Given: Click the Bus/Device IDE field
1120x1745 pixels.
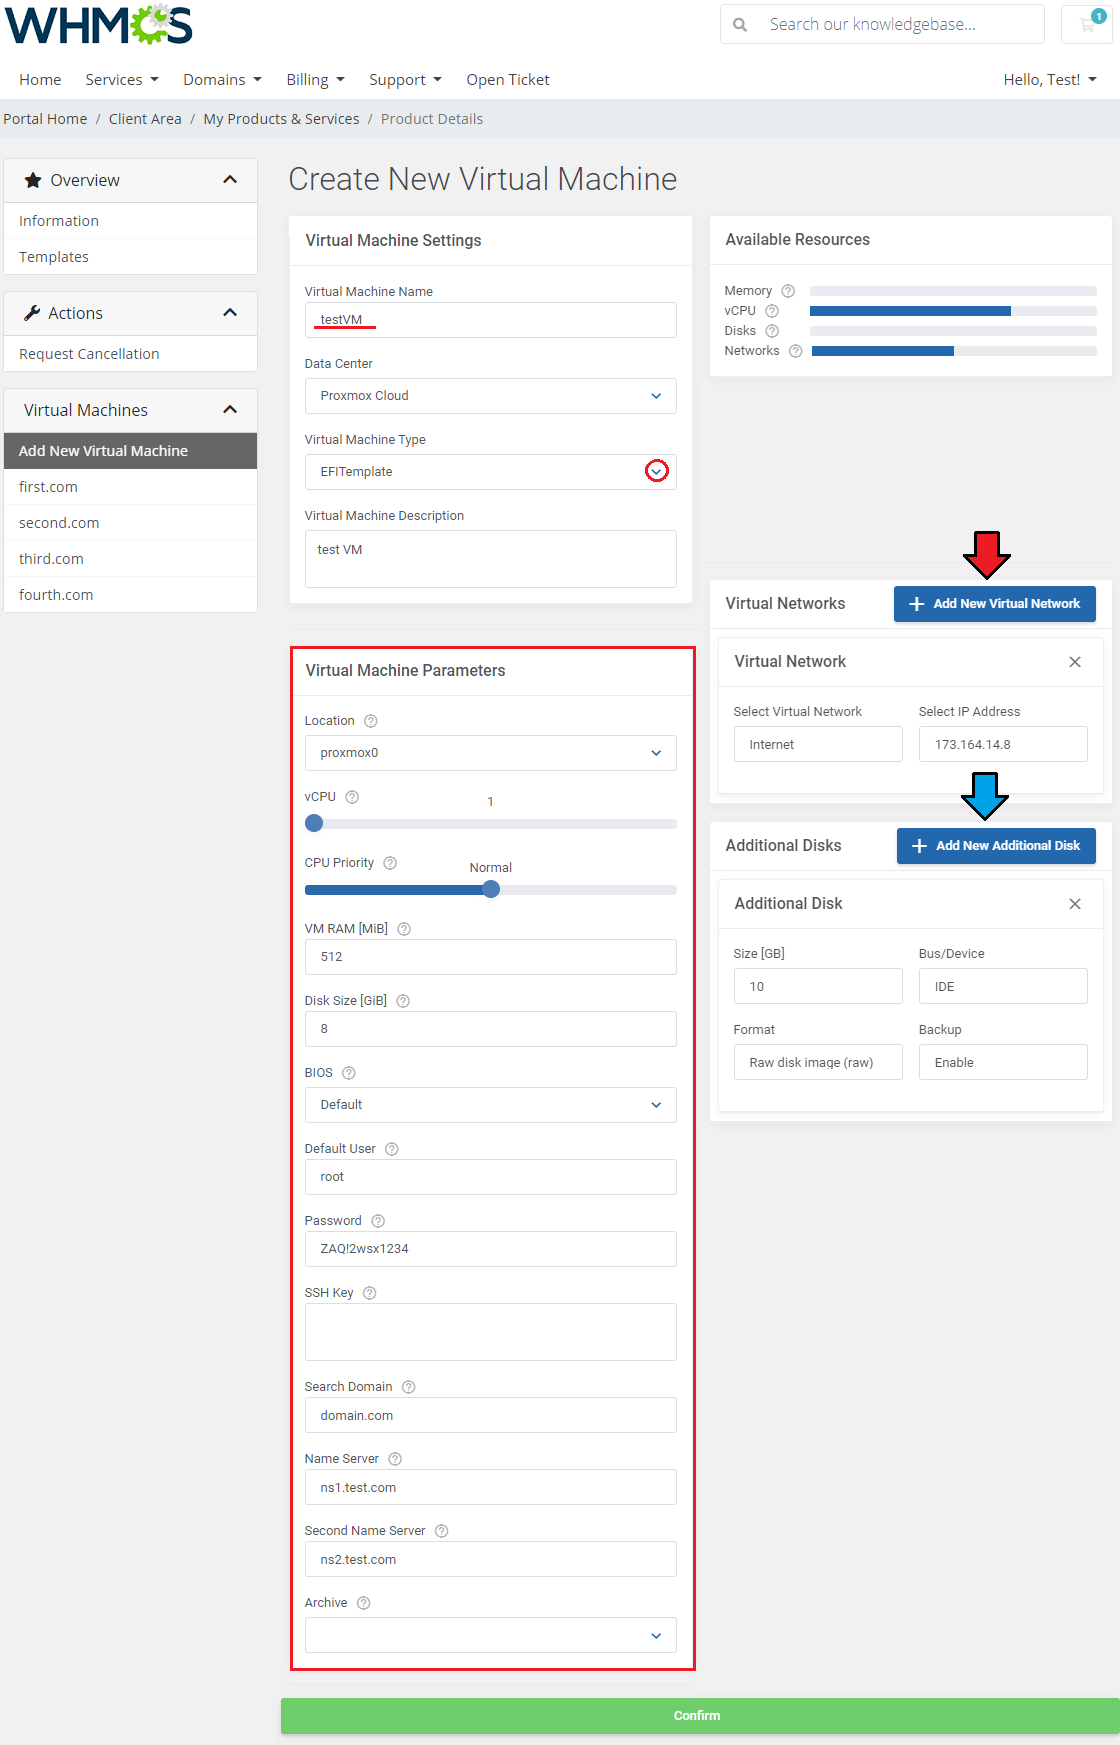Looking at the screenshot, I should tap(1003, 986).
